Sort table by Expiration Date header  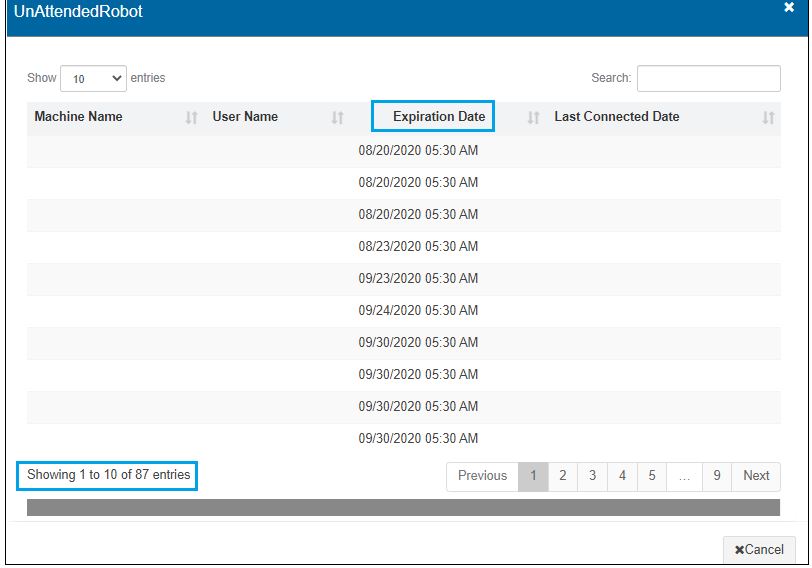coord(438,117)
